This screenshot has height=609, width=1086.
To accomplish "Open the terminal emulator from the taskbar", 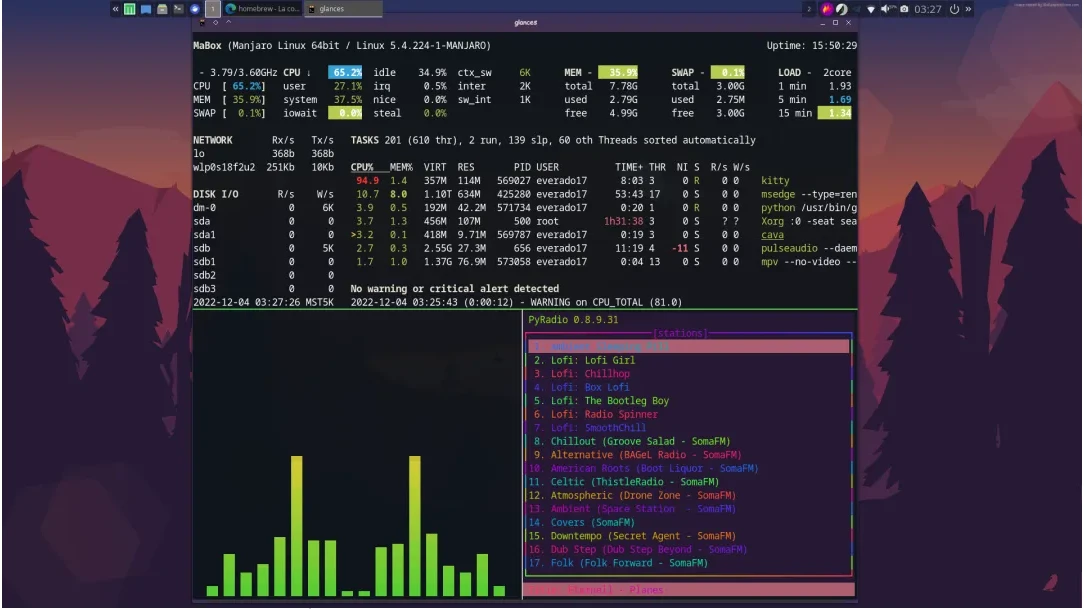I will point(178,8).
